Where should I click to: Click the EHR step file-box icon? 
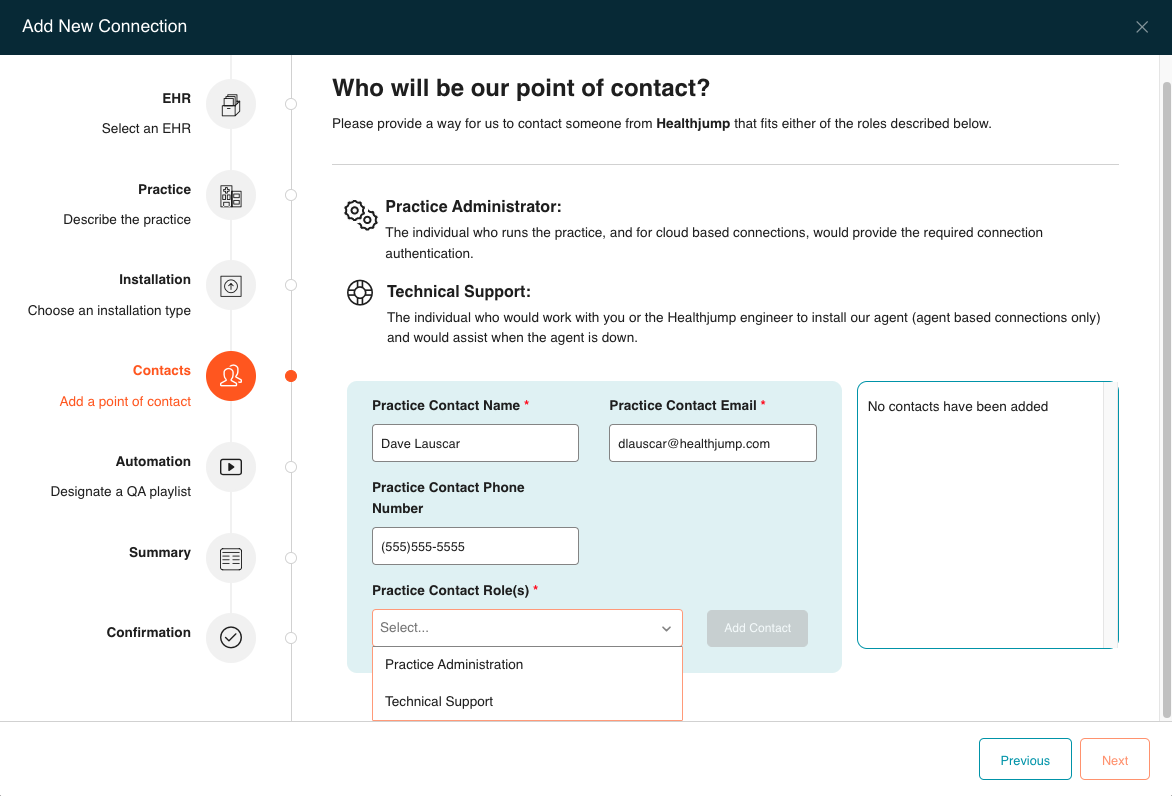(231, 105)
